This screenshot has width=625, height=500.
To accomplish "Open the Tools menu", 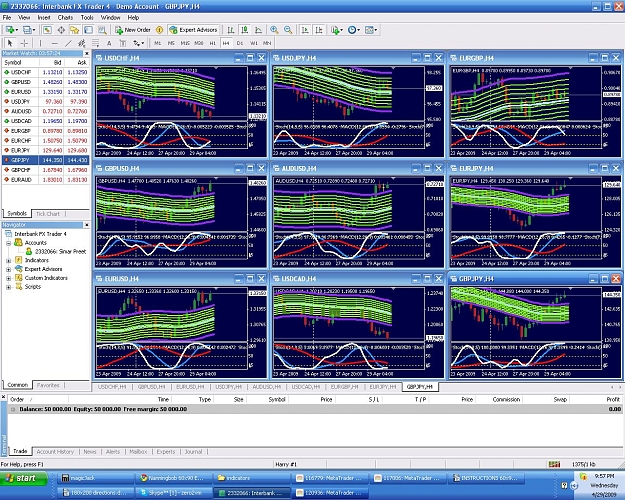I will point(87,18).
